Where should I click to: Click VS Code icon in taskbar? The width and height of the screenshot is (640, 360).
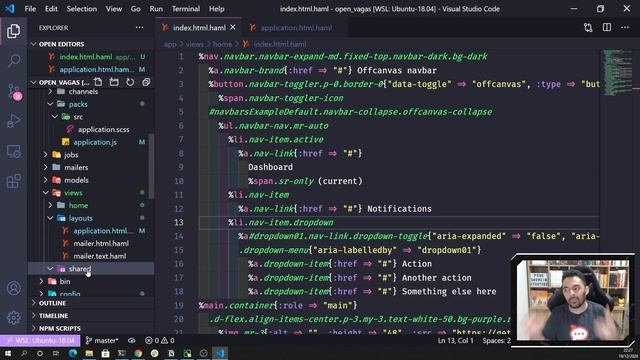pos(220,353)
